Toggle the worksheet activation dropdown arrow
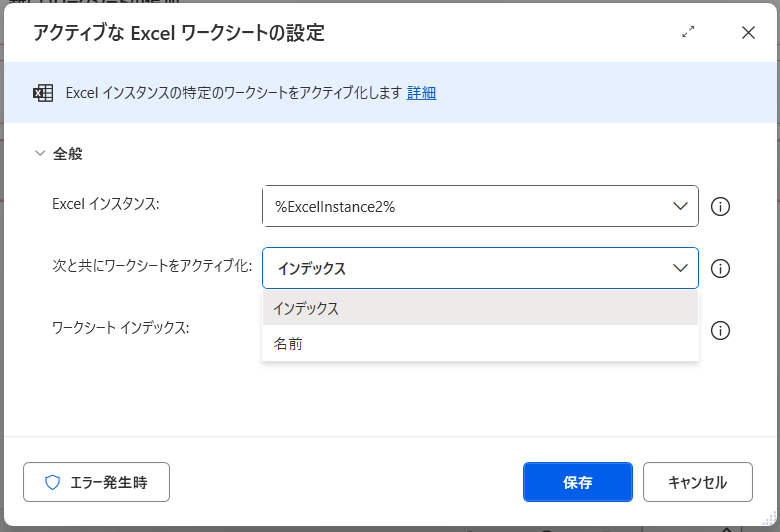The image size is (780, 532). tap(680, 268)
